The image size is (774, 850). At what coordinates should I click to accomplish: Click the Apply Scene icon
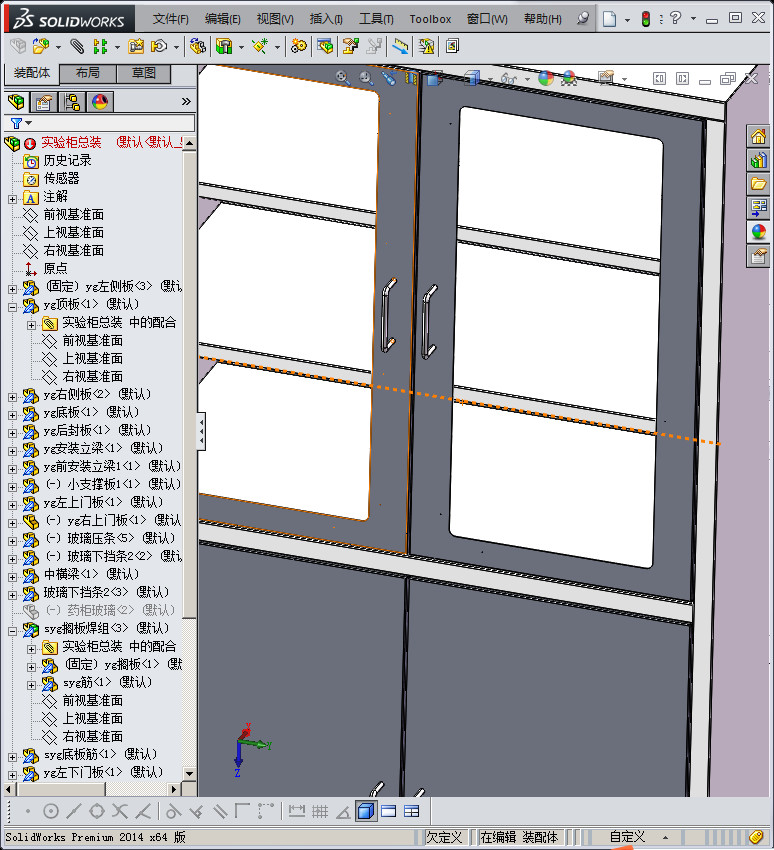569,79
